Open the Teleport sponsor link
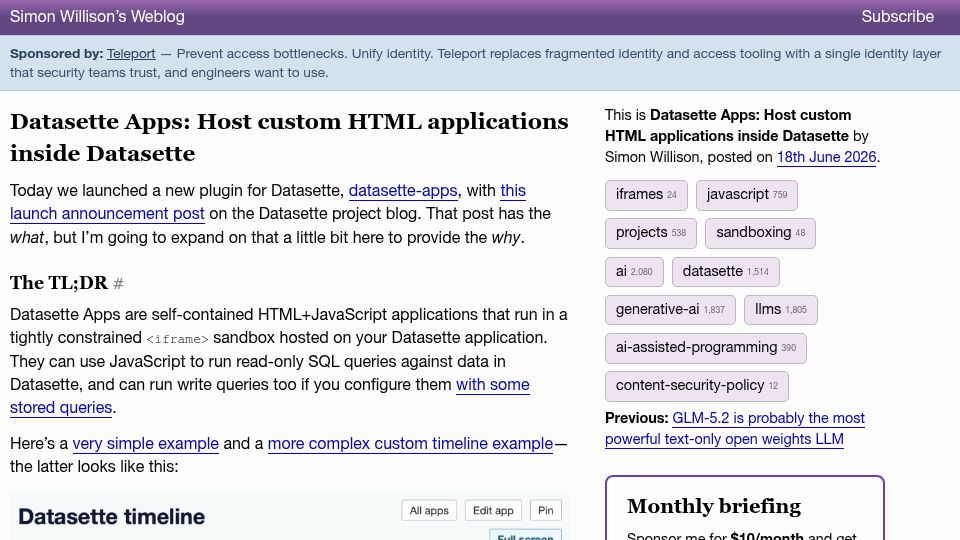The width and height of the screenshot is (960, 540). [x=131, y=54]
